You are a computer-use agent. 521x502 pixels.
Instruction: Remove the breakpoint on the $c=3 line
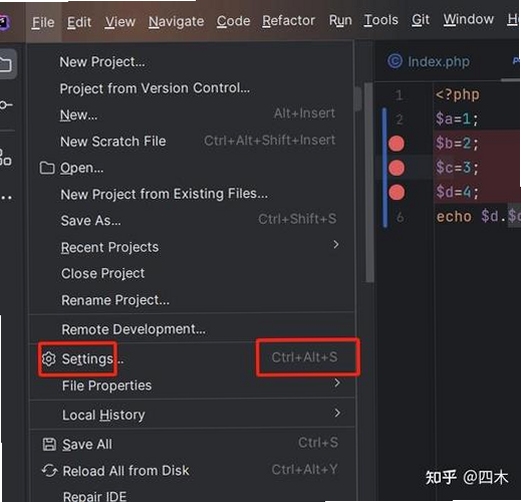click(x=396, y=168)
